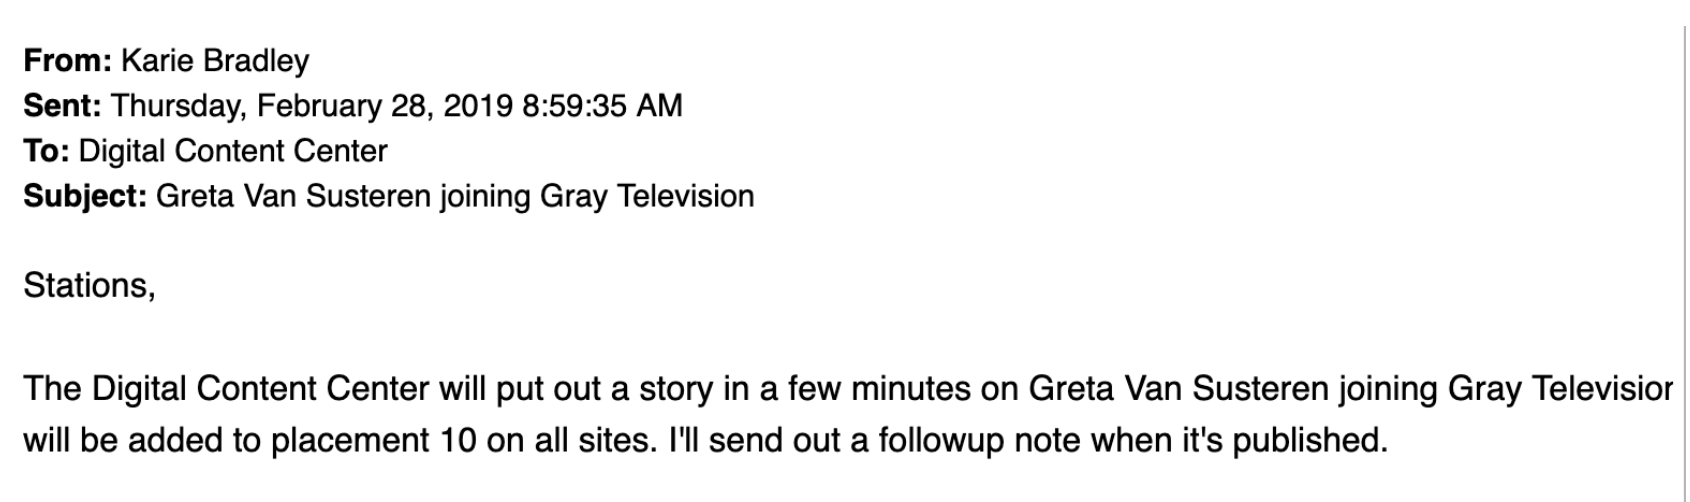Image resolution: width=1690 pixels, height=502 pixels.
Task: Click the 'Subject:' header label
Action: click(x=85, y=196)
